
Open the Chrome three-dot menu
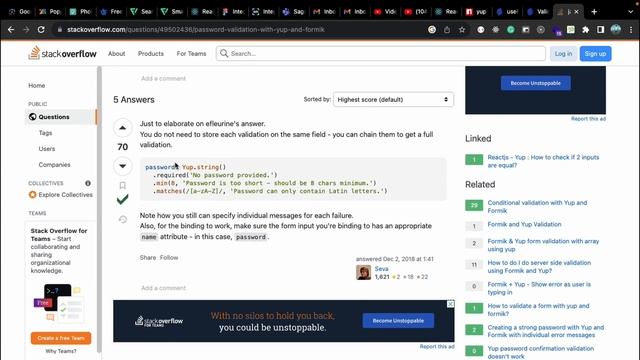coord(631,29)
